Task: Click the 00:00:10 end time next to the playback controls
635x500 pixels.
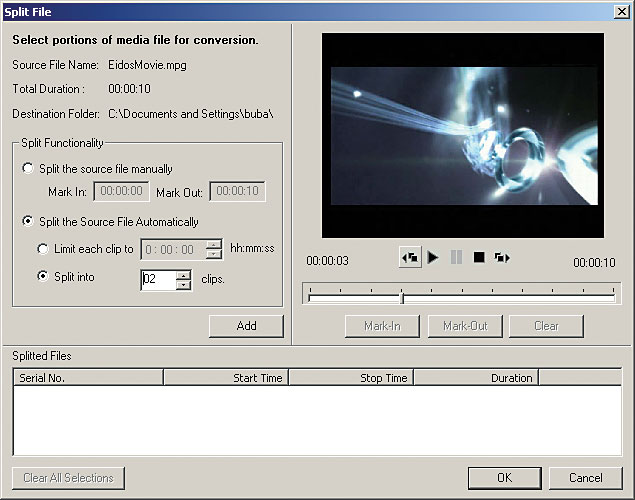Action: (x=594, y=262)
